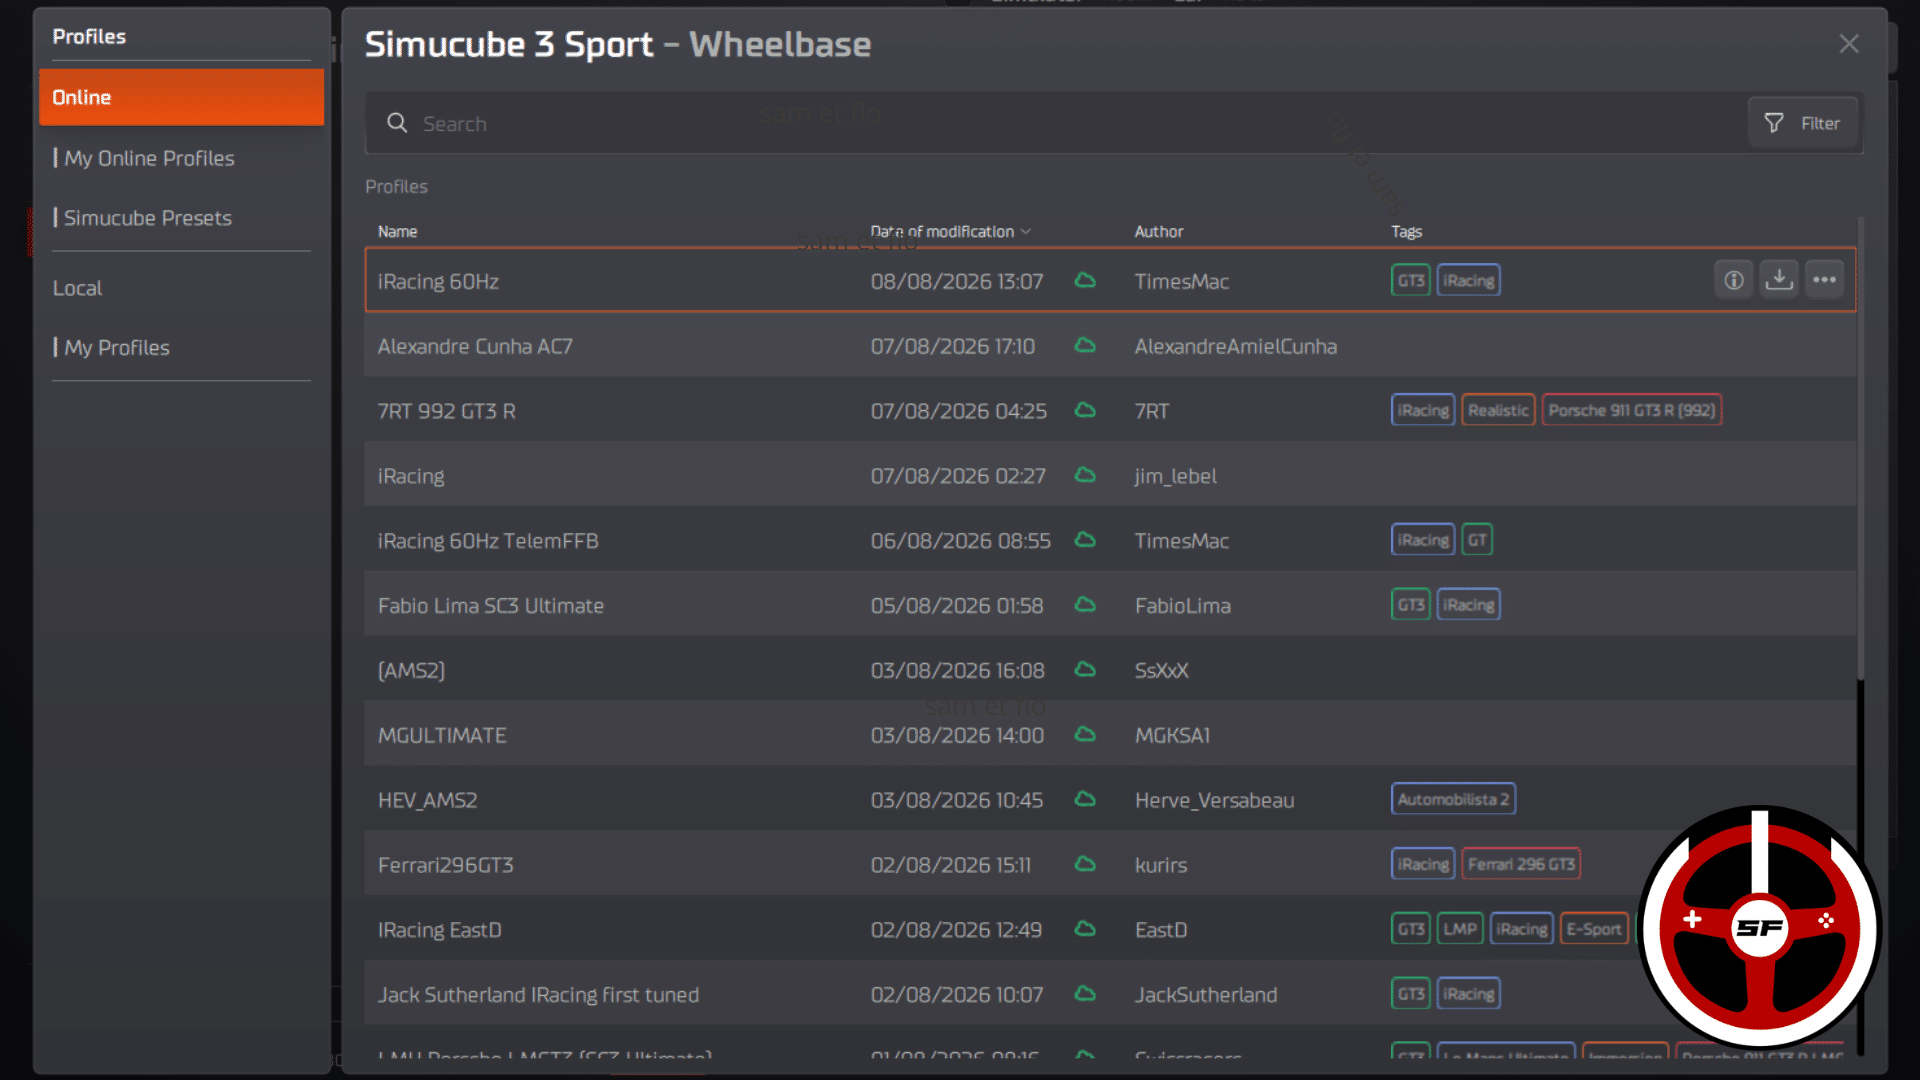This screenshot has height=1080, width=1920.
Task: Click GT3 tag on iRacing 60Hz row
Action: coord(1411,280)
